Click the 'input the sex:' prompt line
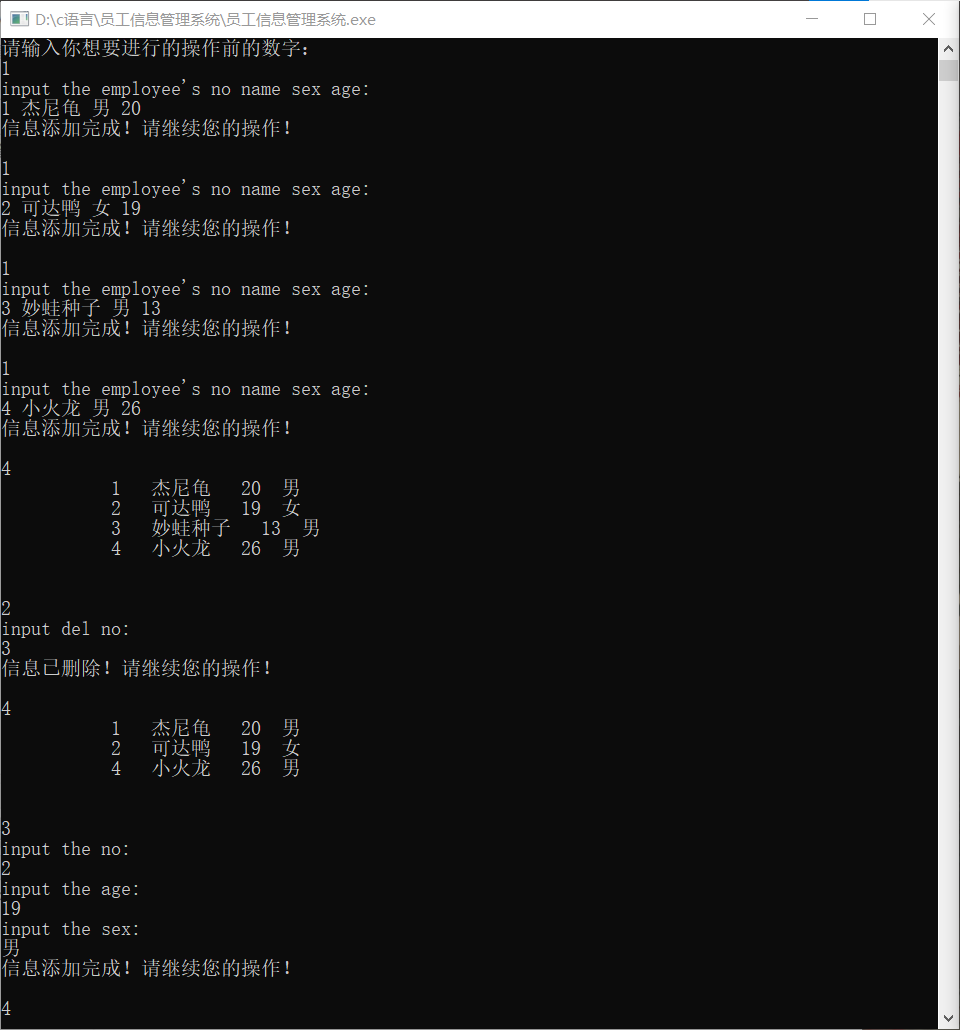Viewport: 960px width, 1030px height. pos(70,929)
